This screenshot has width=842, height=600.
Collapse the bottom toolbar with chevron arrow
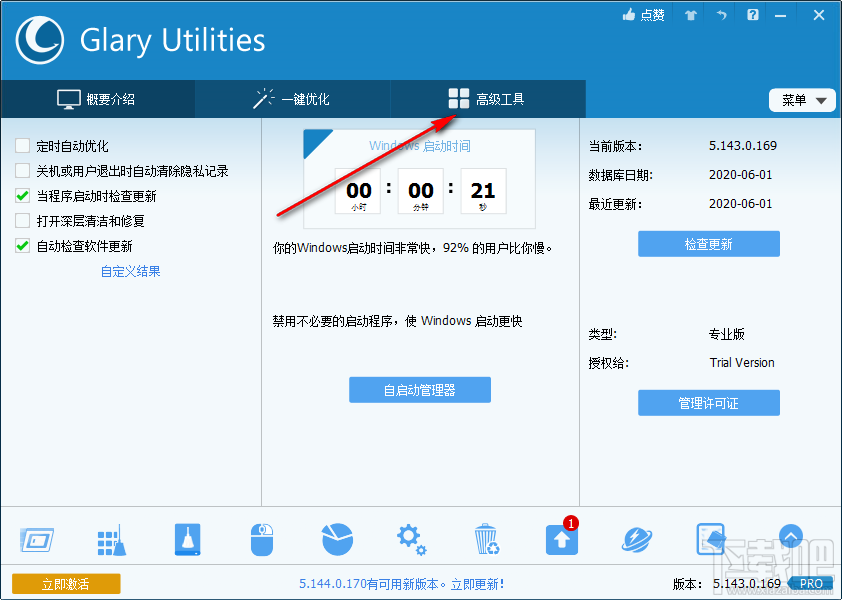point(790,537)
